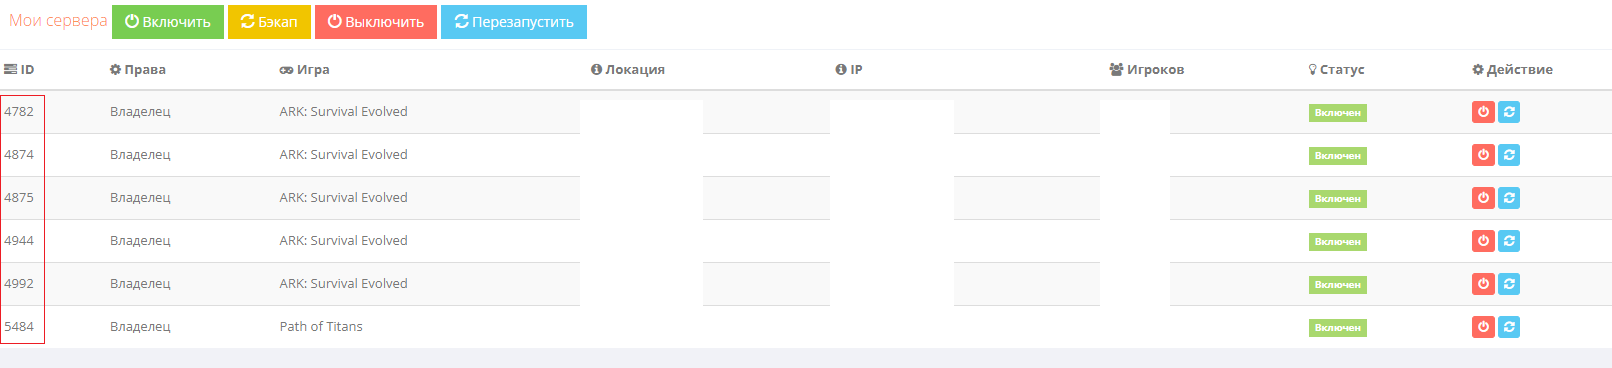Power off server 4944 using red icon
Image resolution: width=1612 pixels, height=368 pixels.
point(1483,241)
